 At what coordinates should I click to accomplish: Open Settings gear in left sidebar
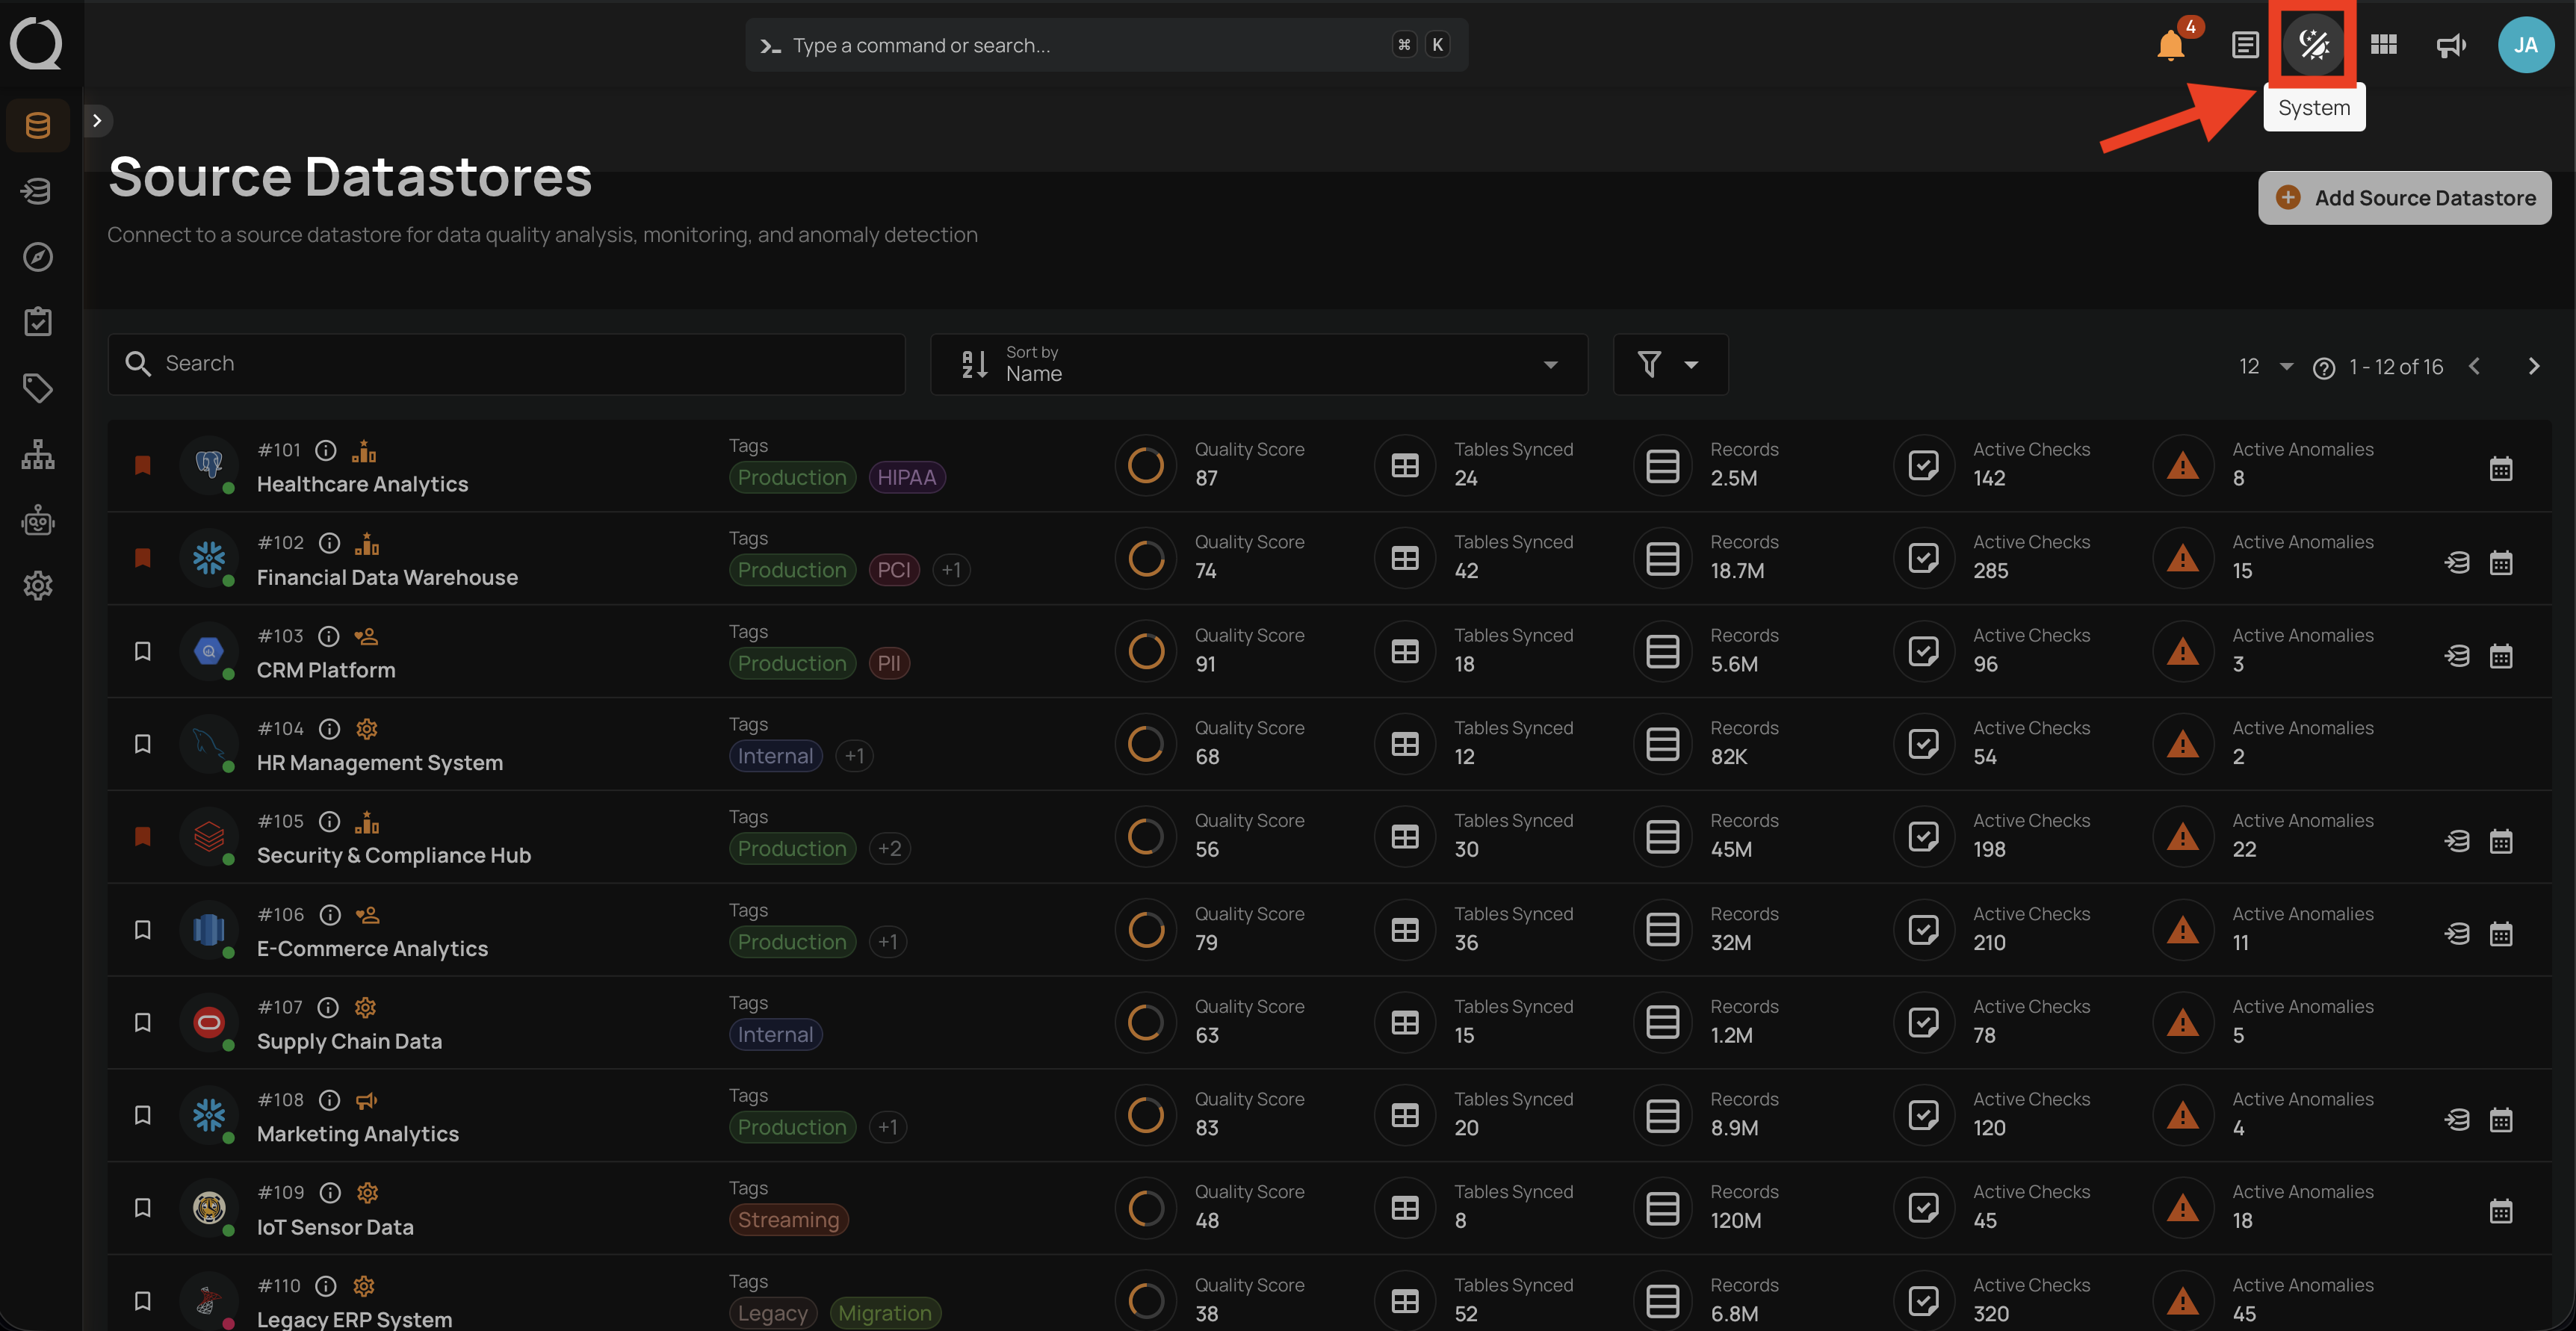(38, 586)
